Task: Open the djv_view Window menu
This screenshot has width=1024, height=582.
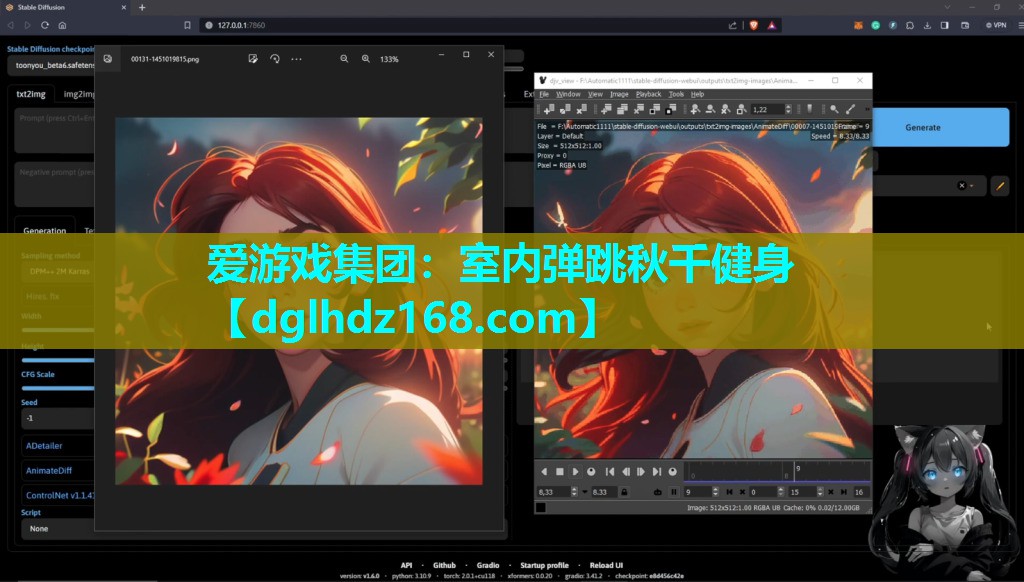Action: [x=568, y=94]
